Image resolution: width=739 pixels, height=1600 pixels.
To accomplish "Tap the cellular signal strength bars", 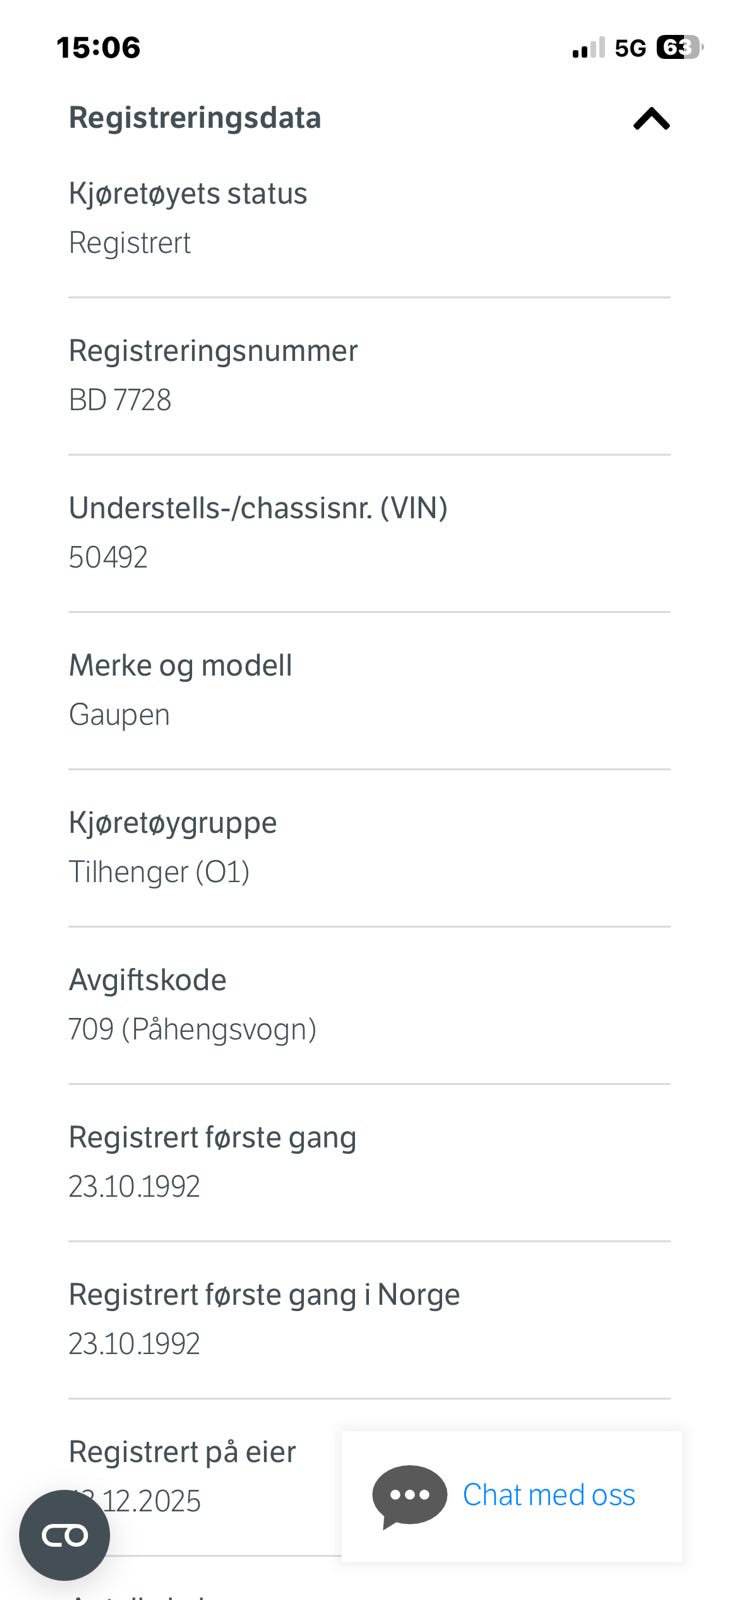I will pos(588,48).
